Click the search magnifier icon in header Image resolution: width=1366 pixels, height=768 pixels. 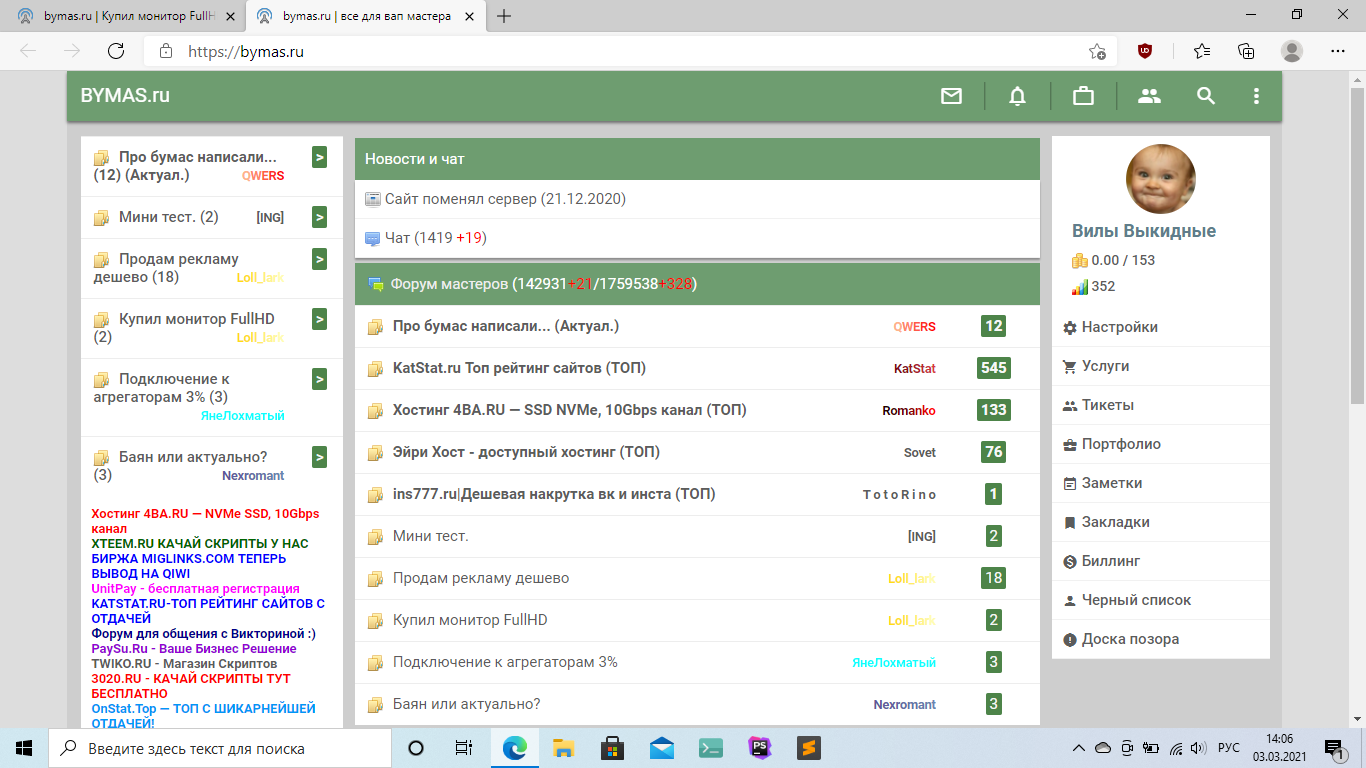(x=1206, y=96)
